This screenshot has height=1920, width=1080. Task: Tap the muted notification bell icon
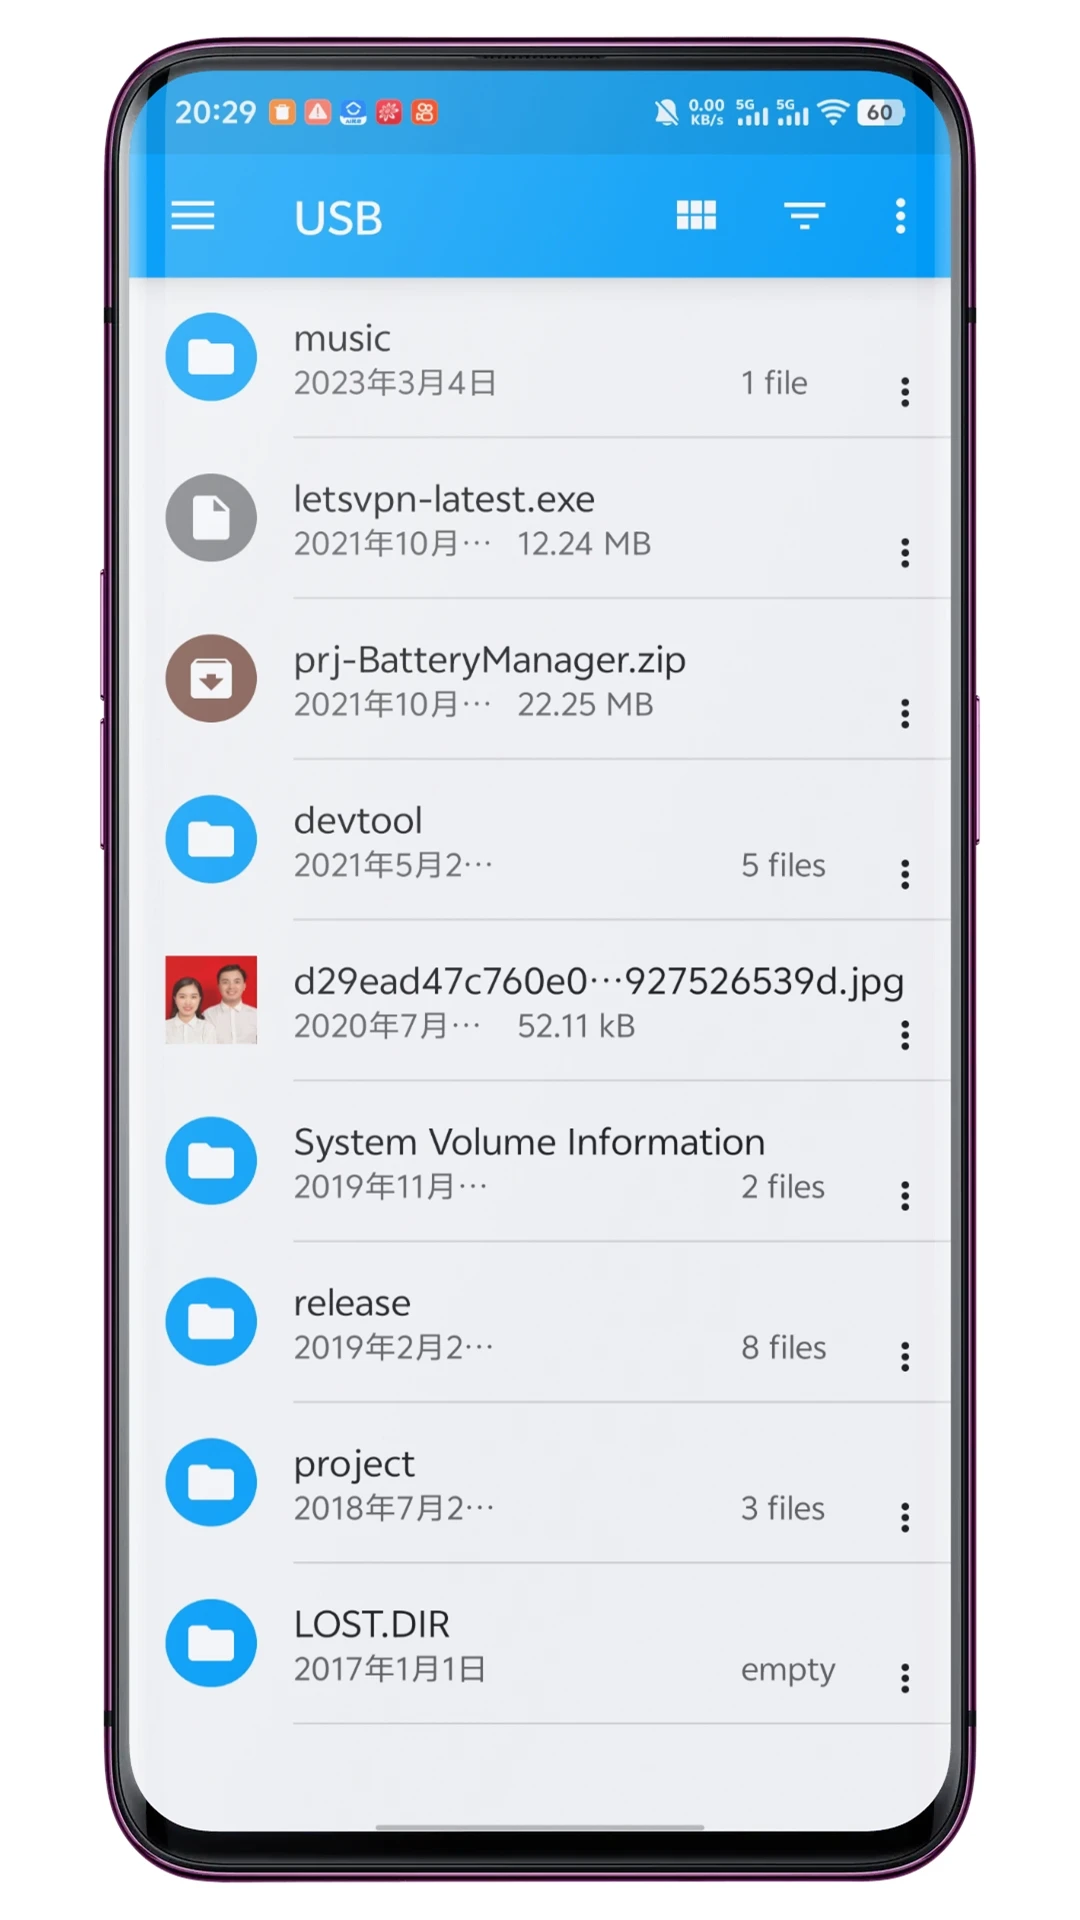tap(666, 113)
